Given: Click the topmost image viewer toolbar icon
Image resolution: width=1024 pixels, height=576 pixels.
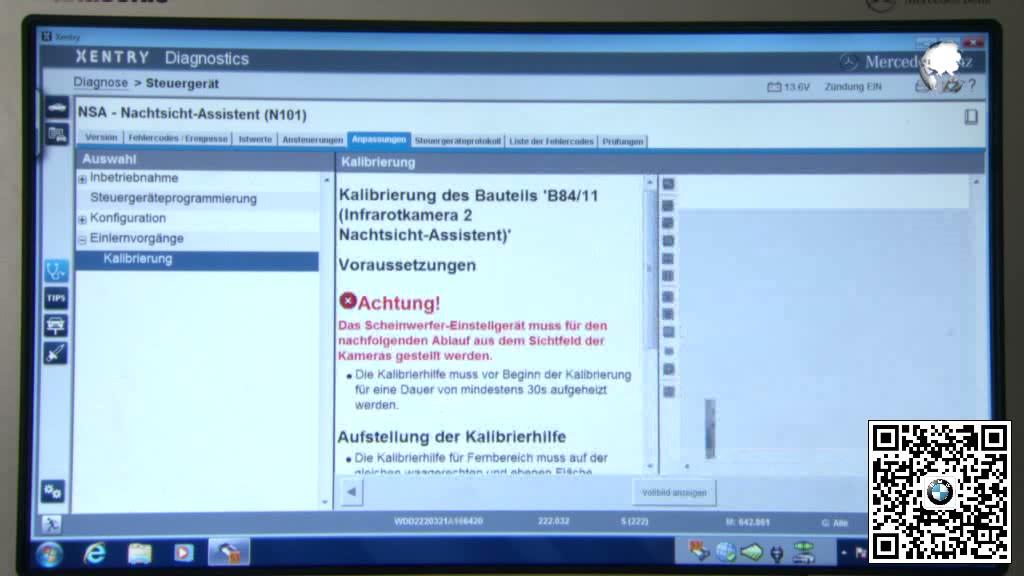Looking at the screenshot, I should 668,184.
